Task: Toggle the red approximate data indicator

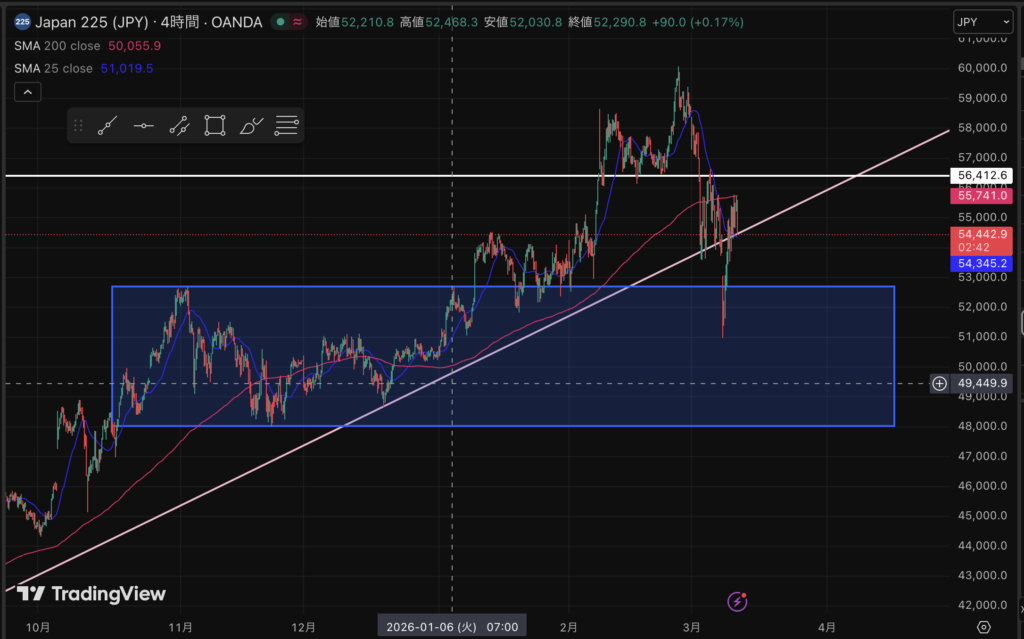Action: tap(298, 21)
